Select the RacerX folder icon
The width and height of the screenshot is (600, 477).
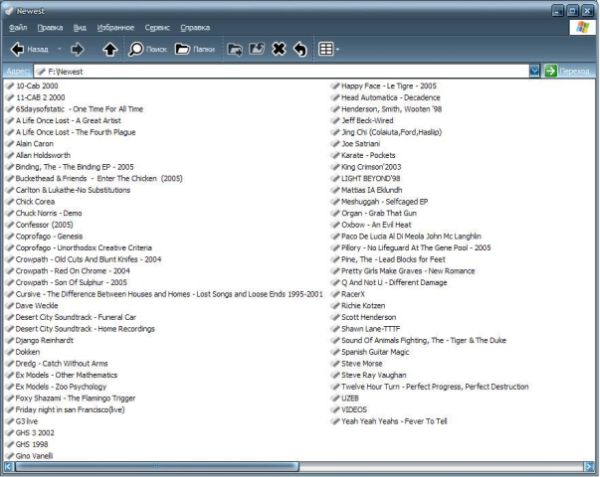(x=336, y=294)
